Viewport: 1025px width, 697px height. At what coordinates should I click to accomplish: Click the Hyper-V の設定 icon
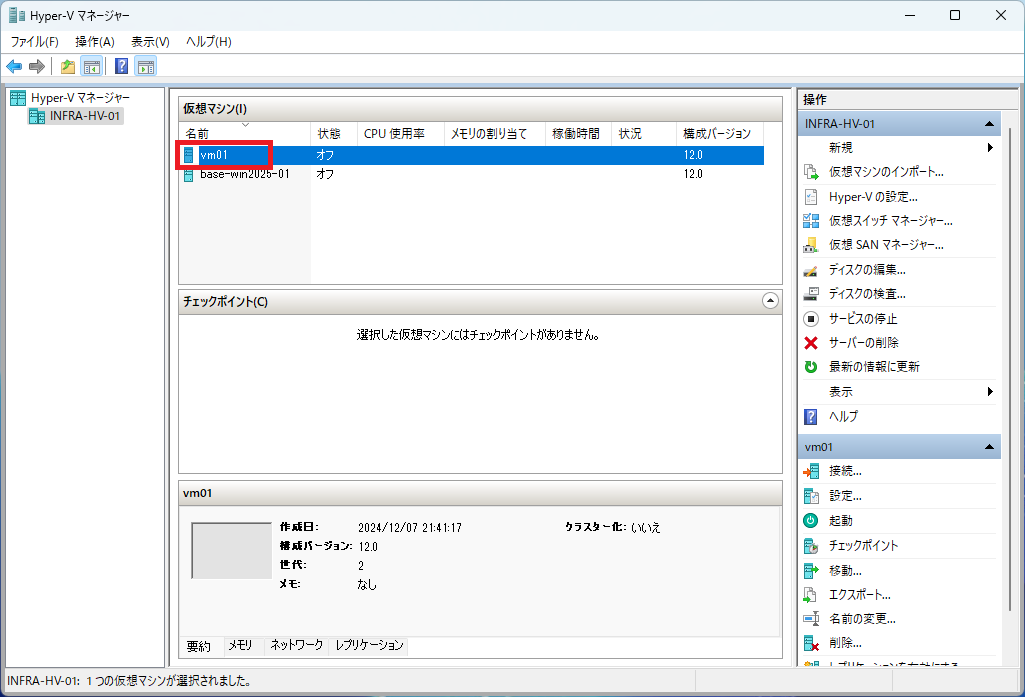click(811, 197)
